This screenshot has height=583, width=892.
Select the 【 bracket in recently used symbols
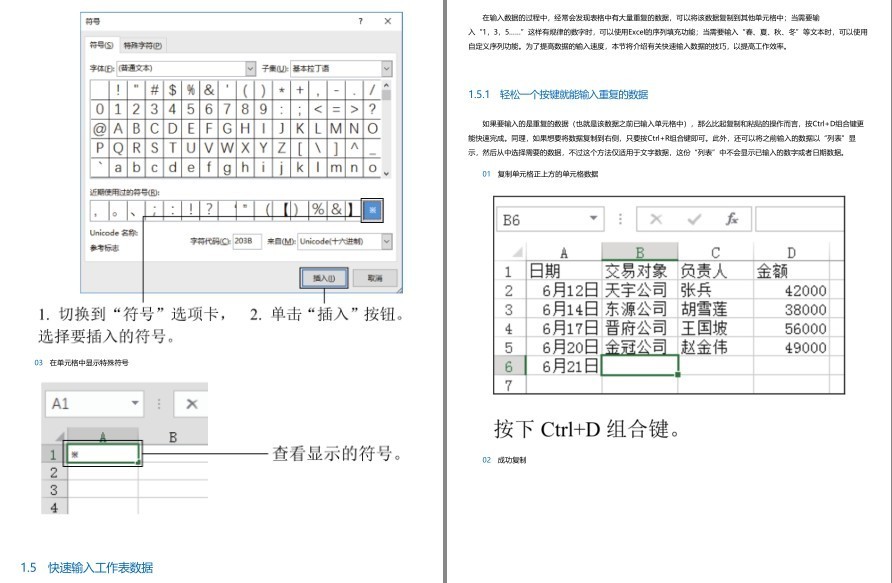pyautogui.click(x=286, y=210)
